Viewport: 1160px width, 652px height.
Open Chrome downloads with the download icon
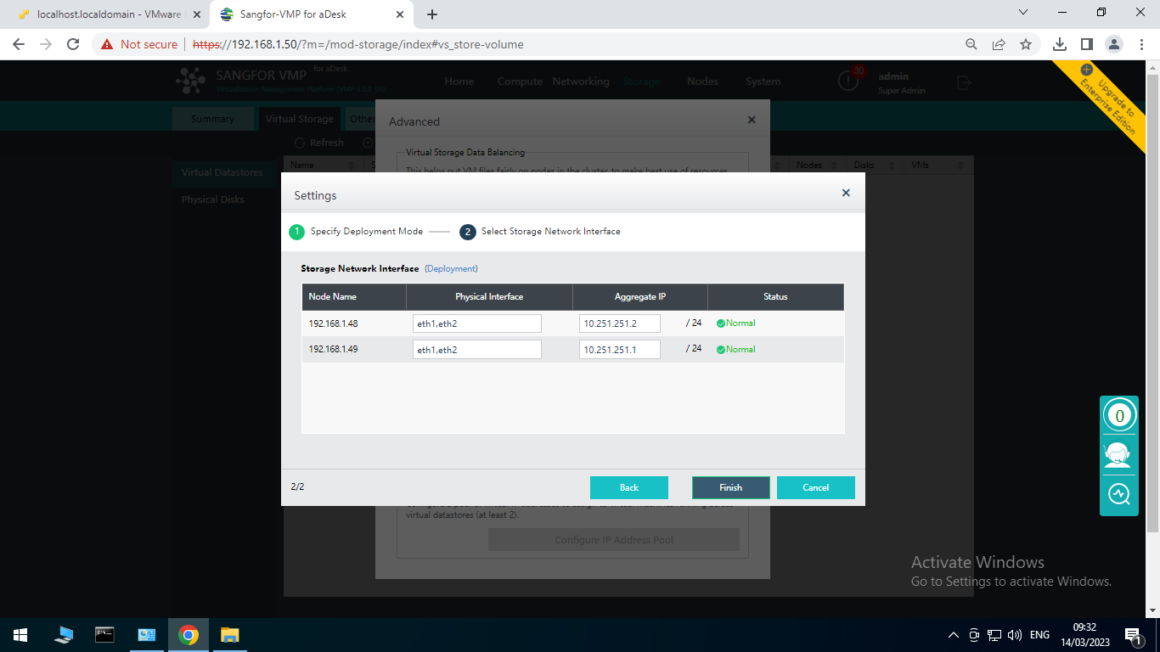coord(1060,44)
